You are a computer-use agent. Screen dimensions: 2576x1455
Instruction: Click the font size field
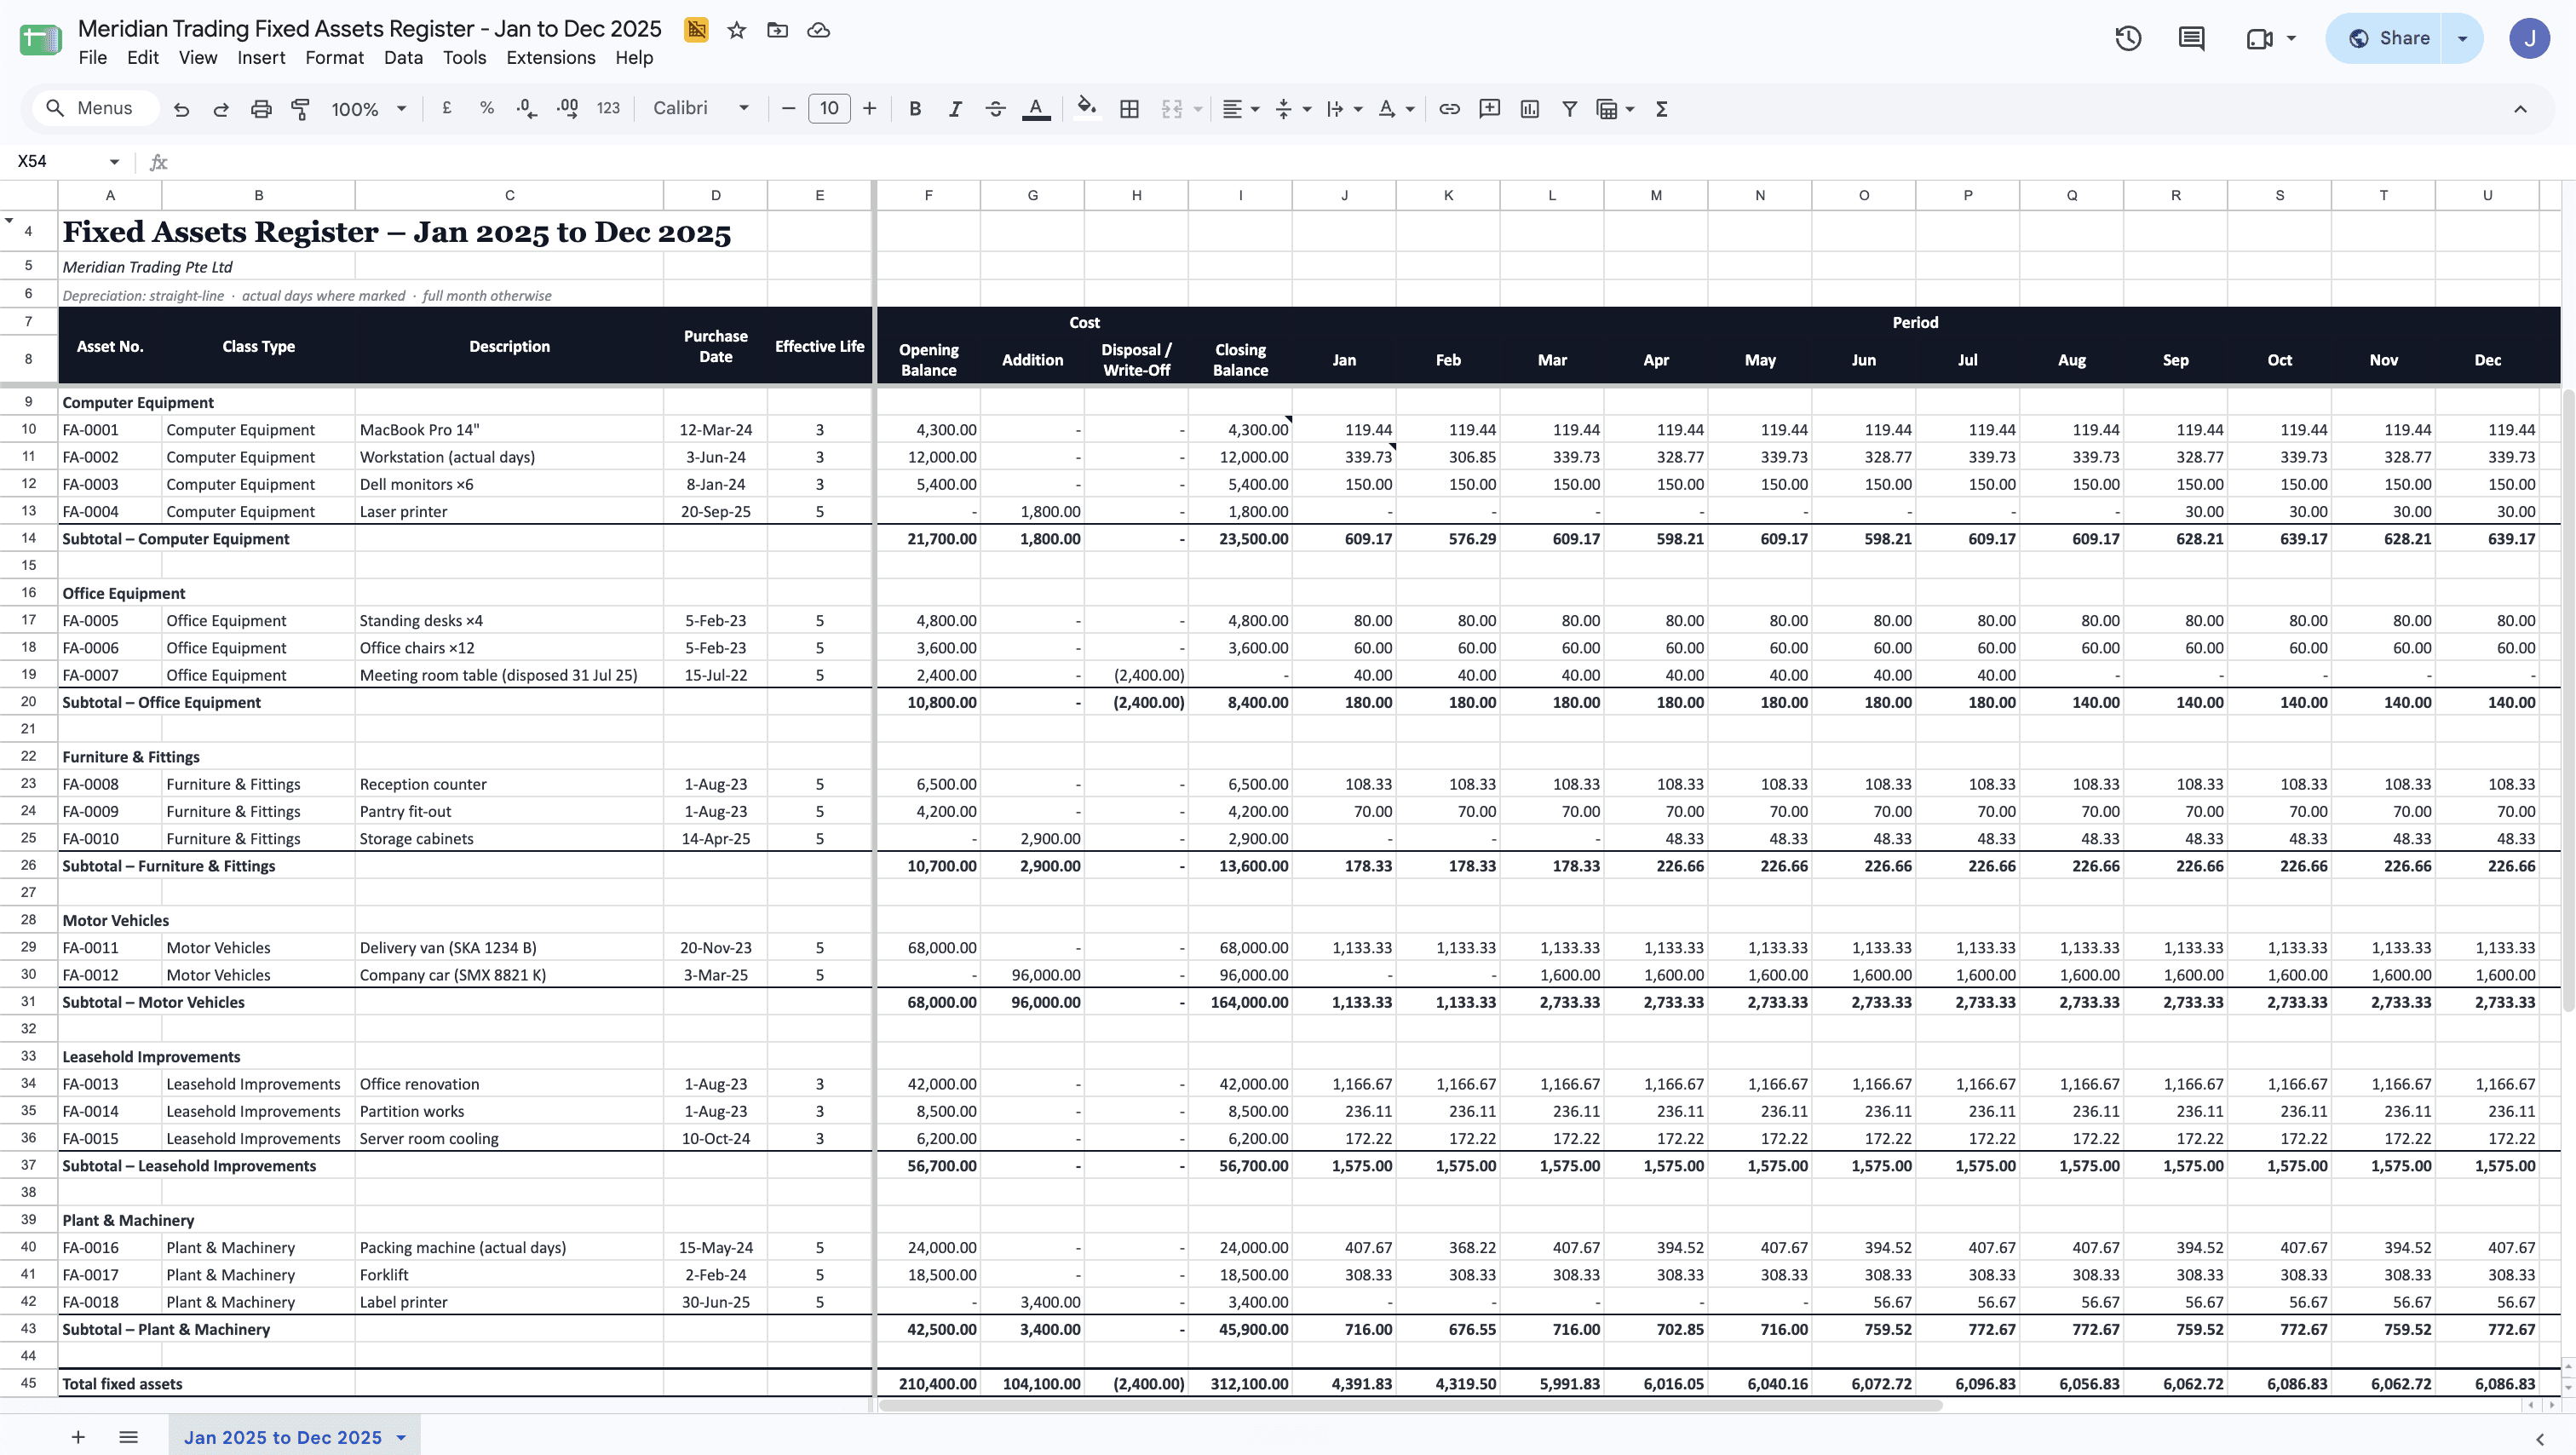(829, 108)
